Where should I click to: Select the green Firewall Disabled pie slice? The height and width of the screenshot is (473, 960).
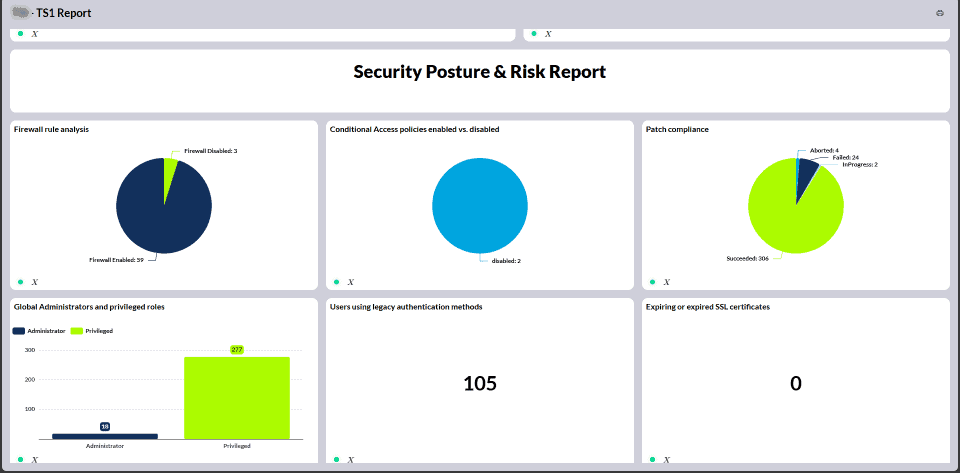coord(170,177)
